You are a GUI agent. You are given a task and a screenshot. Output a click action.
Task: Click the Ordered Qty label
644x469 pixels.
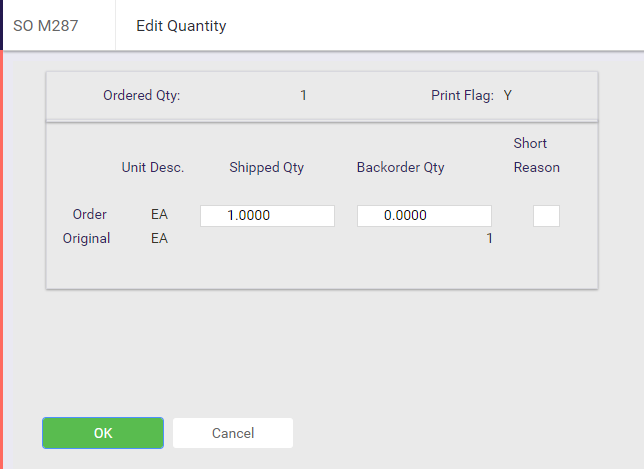[142, 95]
